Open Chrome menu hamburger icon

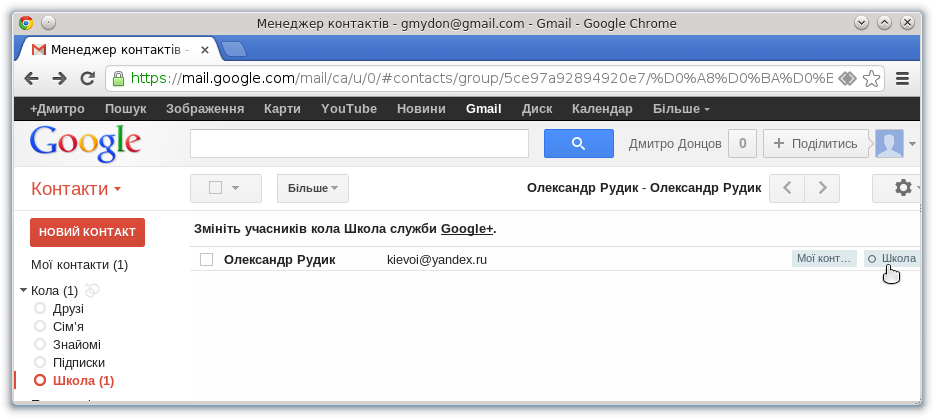coord(903,78)
